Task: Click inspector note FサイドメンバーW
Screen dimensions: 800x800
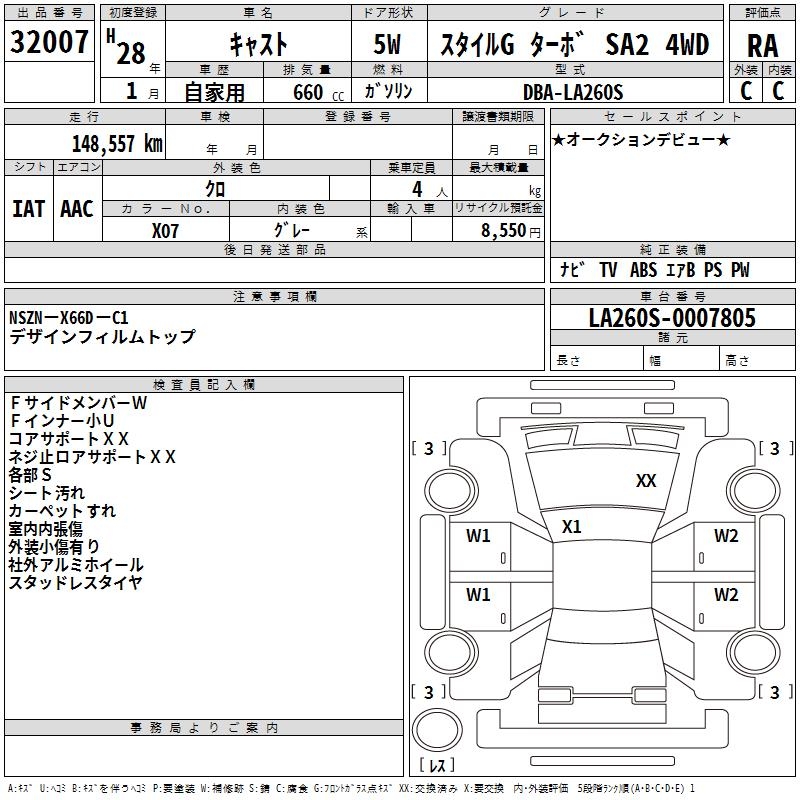Action: point(79,403)
